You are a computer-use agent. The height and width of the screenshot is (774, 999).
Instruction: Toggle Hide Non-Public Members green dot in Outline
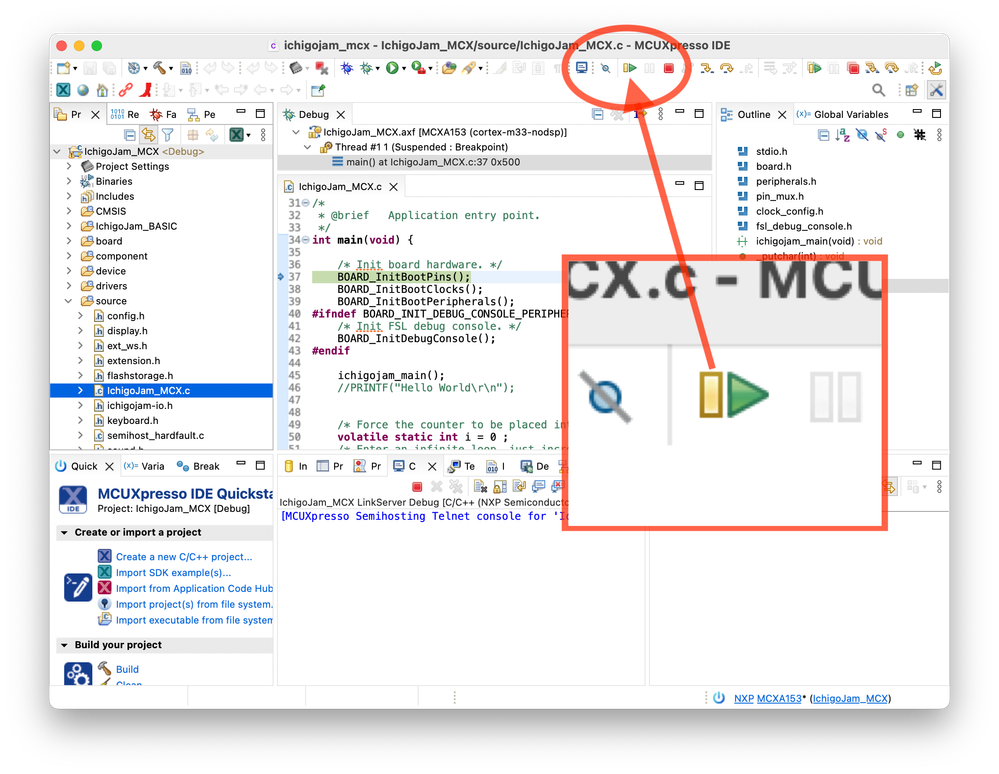900,135
